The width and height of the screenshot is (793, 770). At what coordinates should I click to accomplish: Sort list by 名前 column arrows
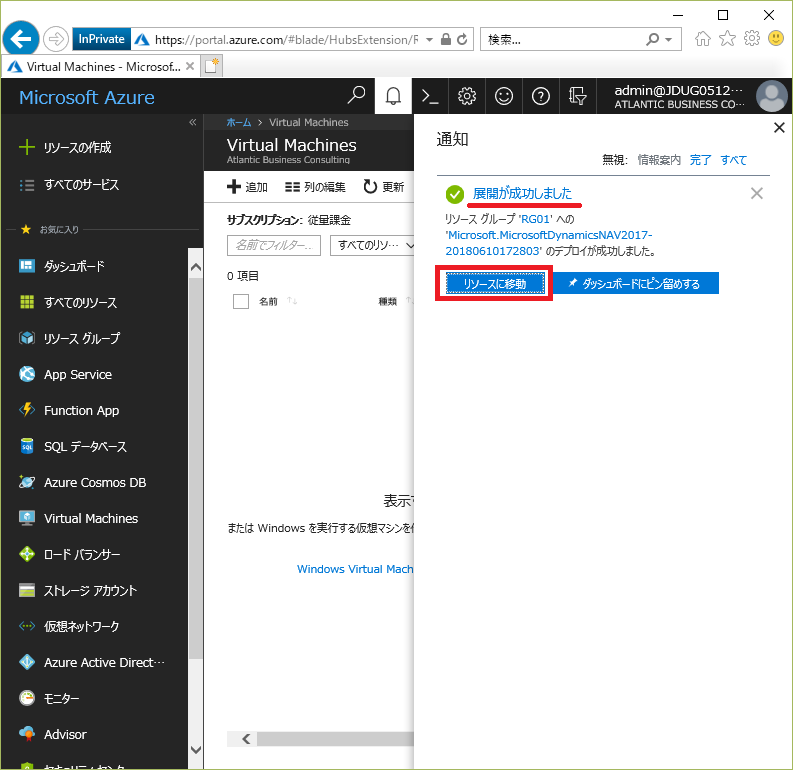pos(292,301)
